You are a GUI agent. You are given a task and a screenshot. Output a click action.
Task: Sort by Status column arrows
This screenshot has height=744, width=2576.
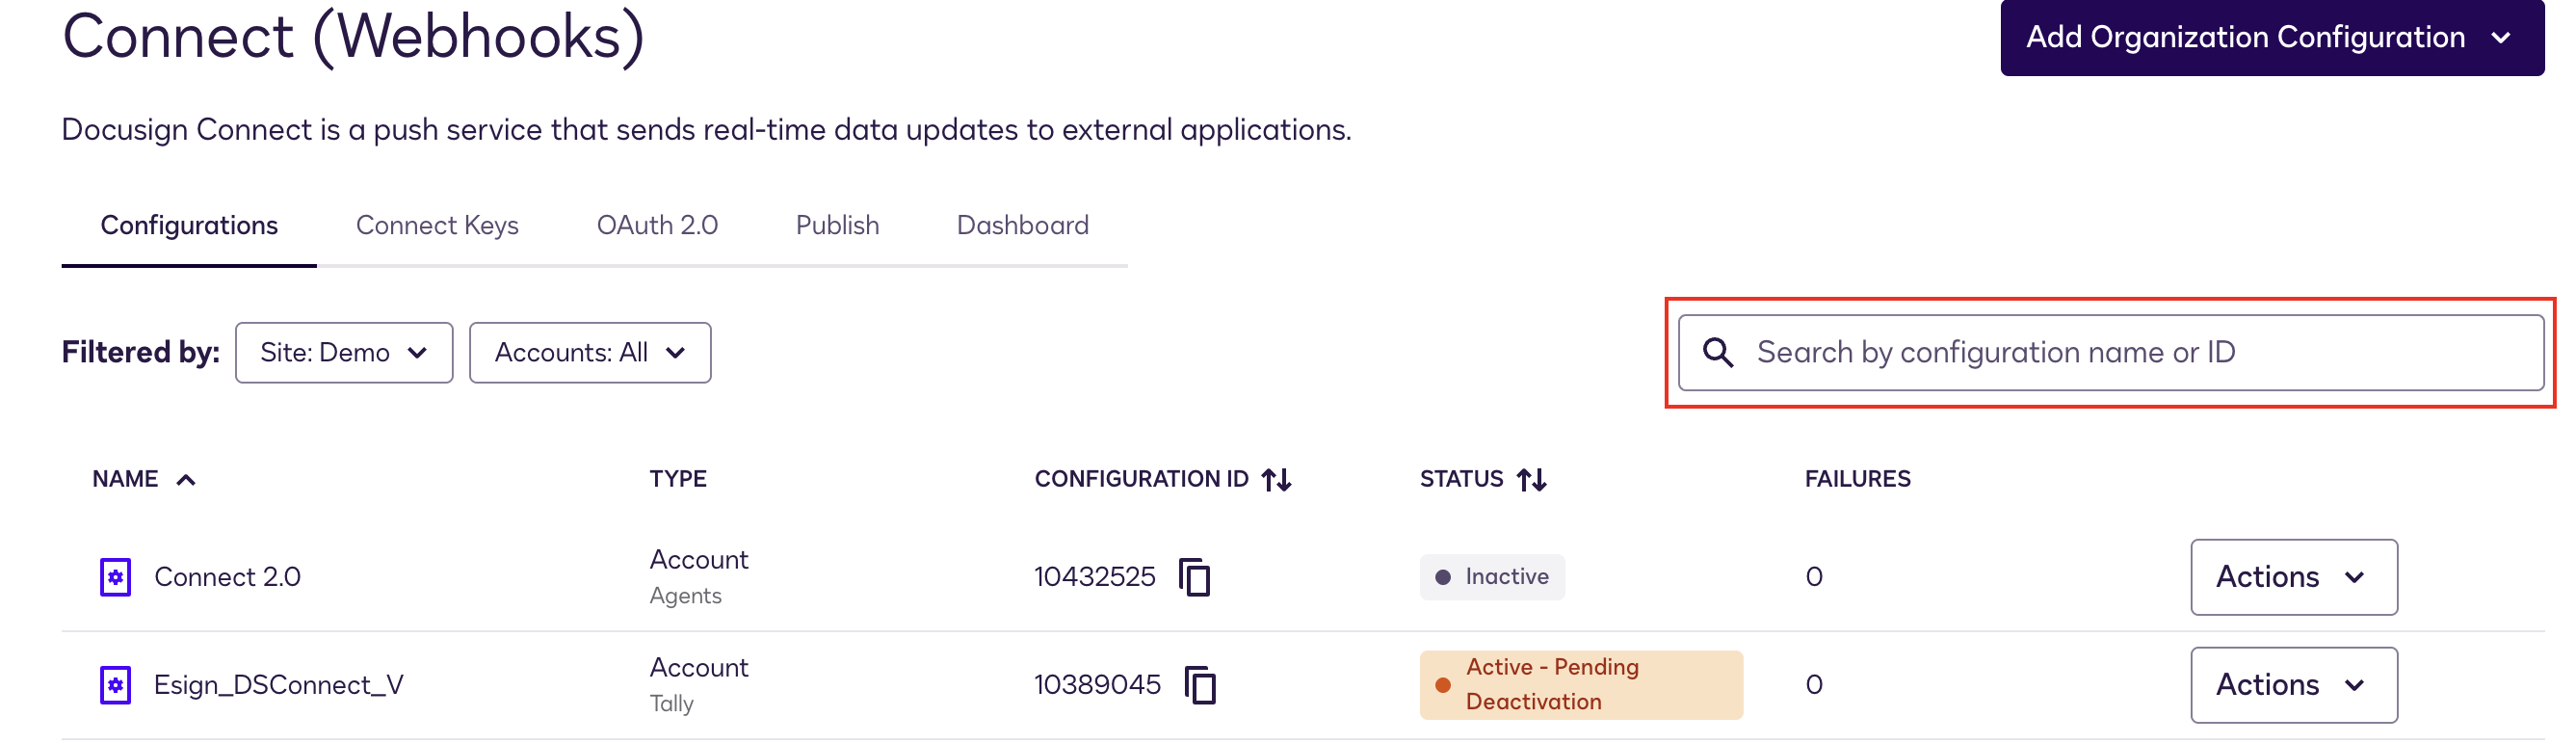tap(1531, 480)
